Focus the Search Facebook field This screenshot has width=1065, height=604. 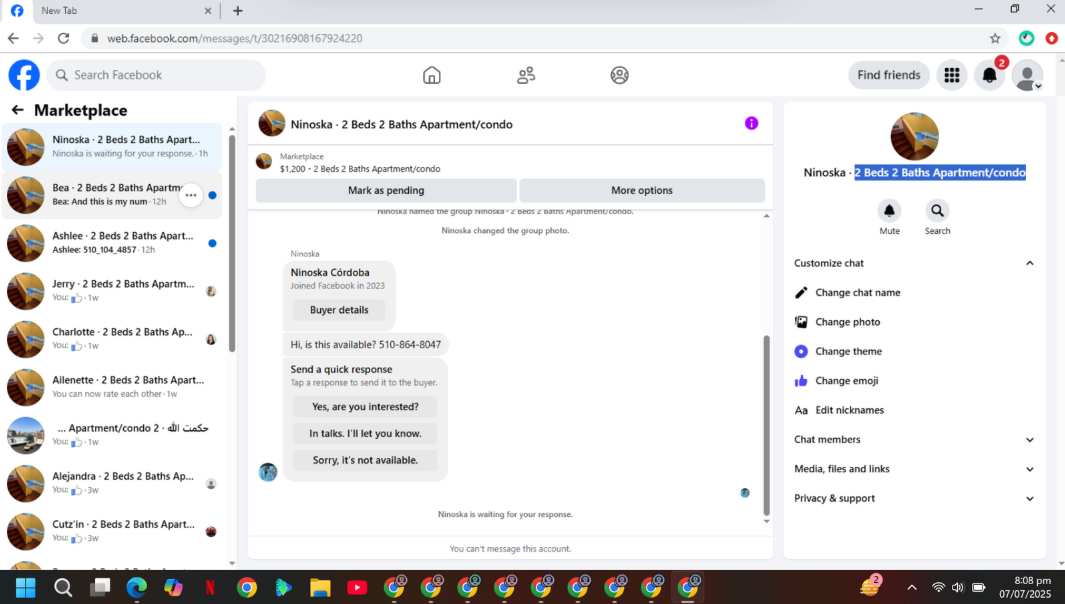pyautogui.click(x=156, y=75)
